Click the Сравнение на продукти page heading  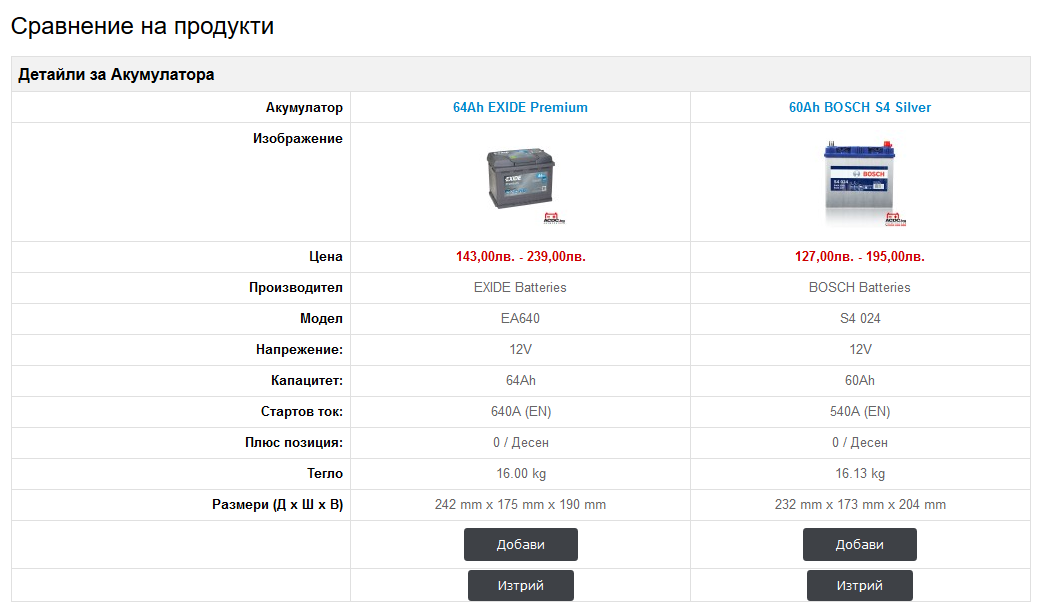pos(142,26)
